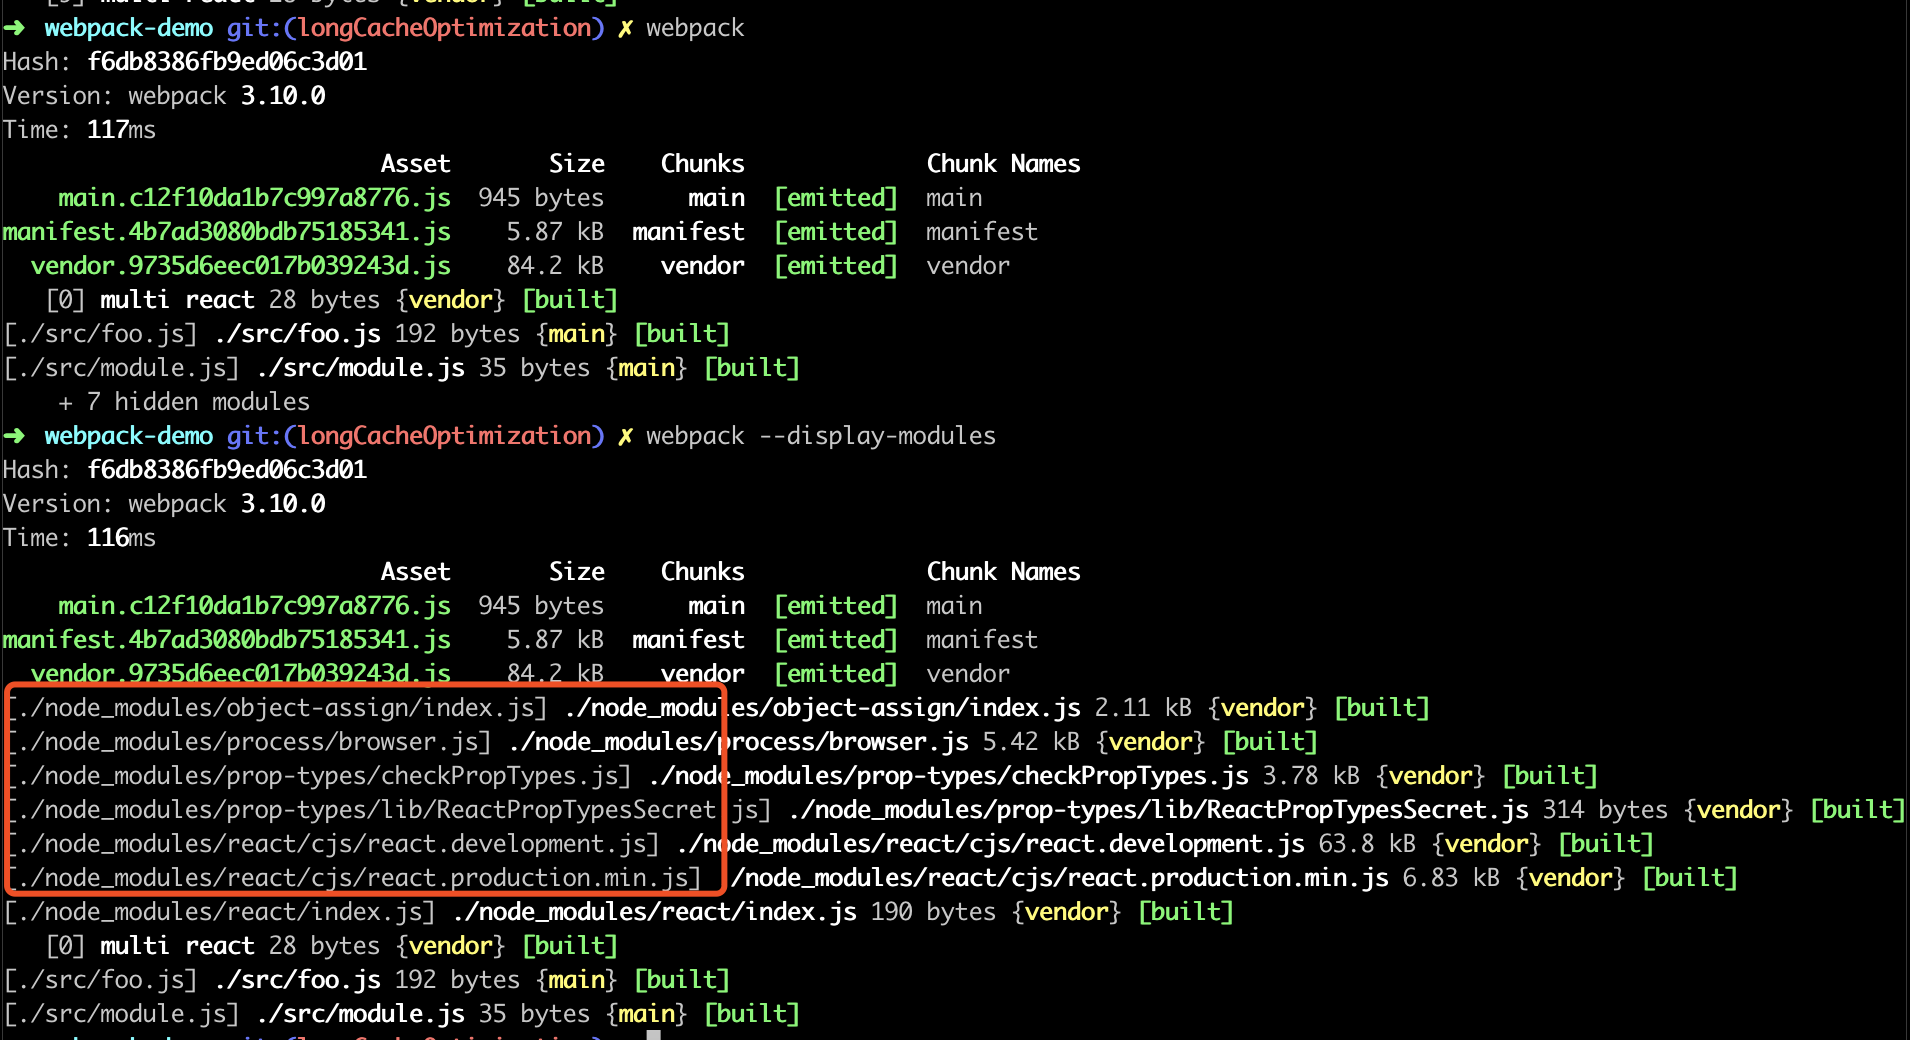Click 'longCacheOptimization' branch in the --display-modules prompt
The width and height of the screenshot is (1910, 1040).
[x=445, y=436]
